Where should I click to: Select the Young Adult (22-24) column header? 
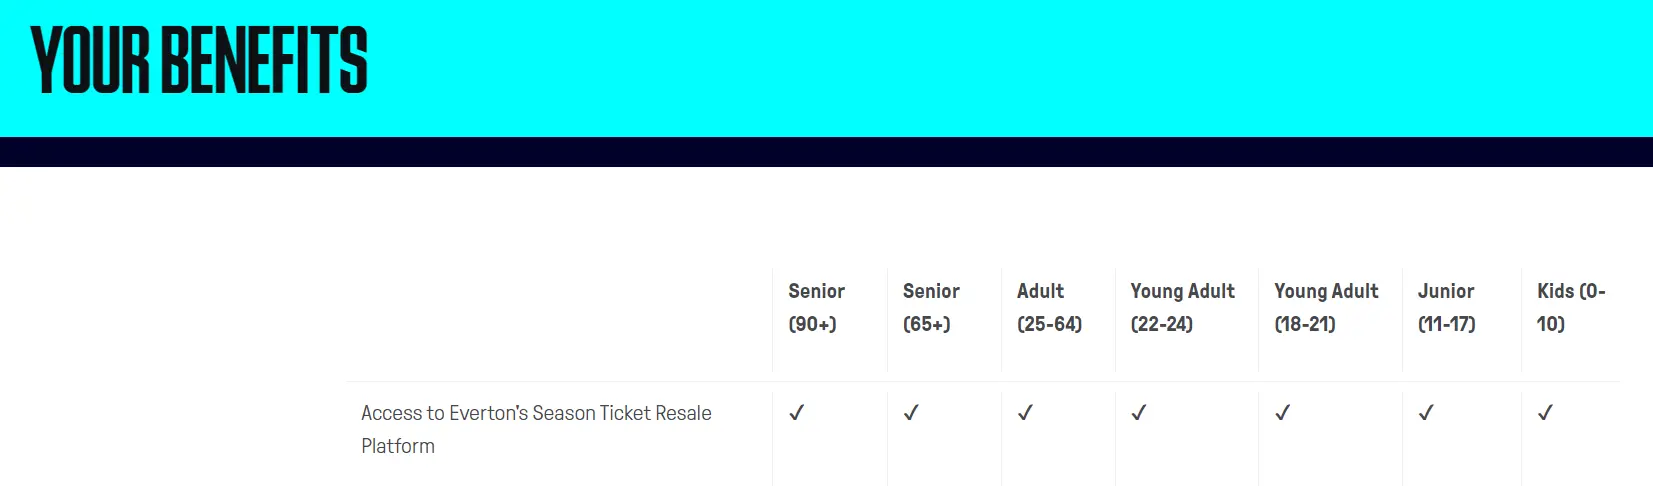pyautogui.click(x=1182, y=307)
